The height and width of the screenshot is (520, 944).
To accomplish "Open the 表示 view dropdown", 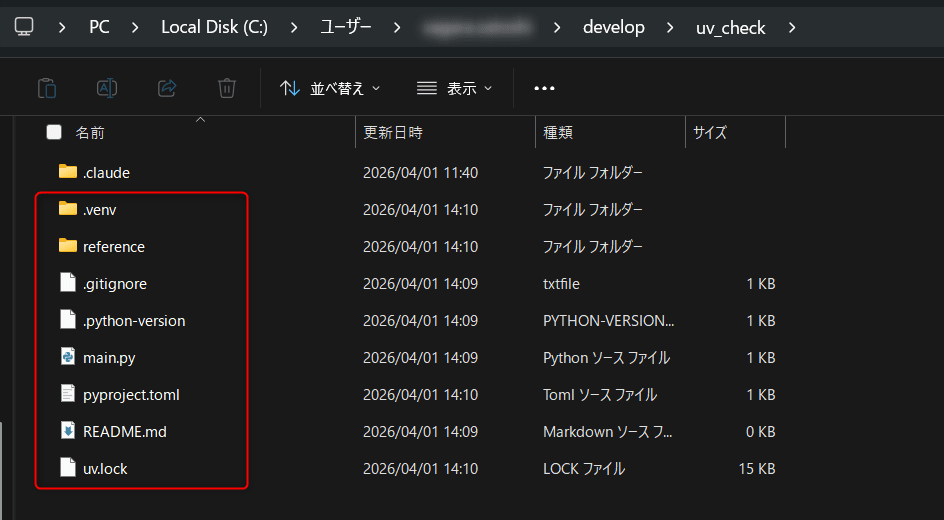I will [x=455, y=88].
